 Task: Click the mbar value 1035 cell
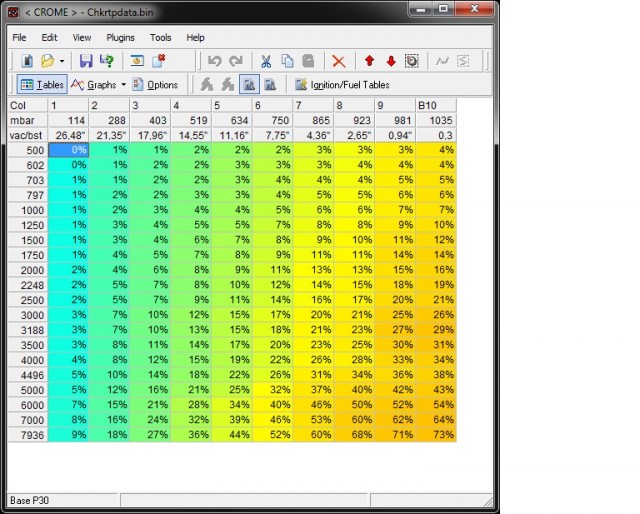[436, 120]
